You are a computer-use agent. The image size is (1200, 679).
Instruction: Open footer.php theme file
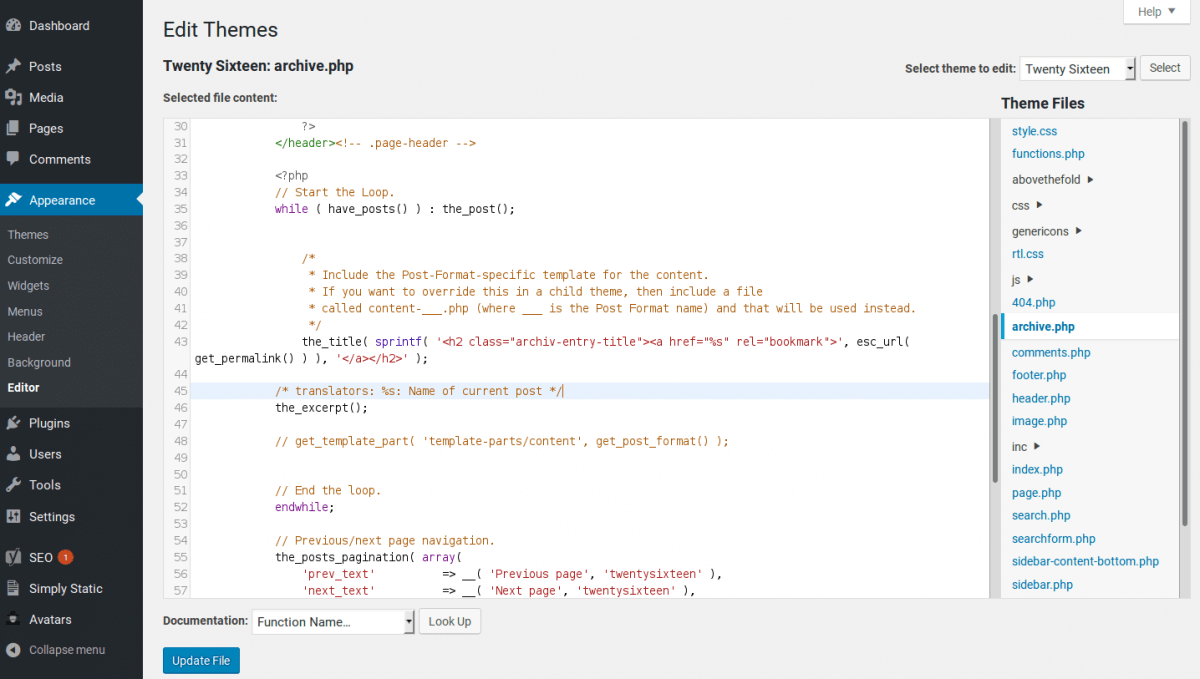1039,375
